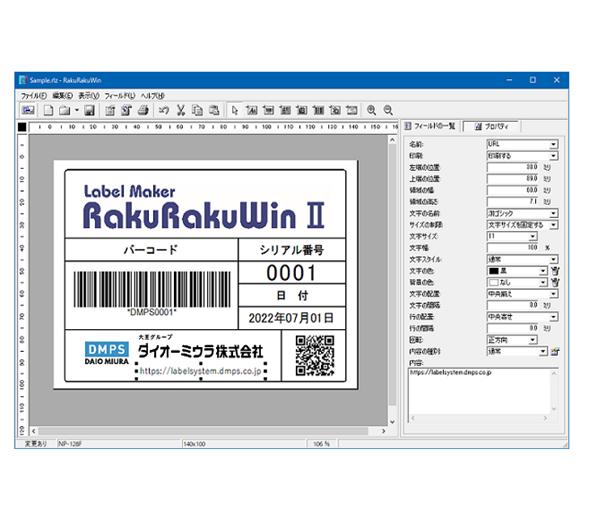Click the text color picker bucket icon
The width and height of the screenshot is (589, 531).
coord(555,271)
